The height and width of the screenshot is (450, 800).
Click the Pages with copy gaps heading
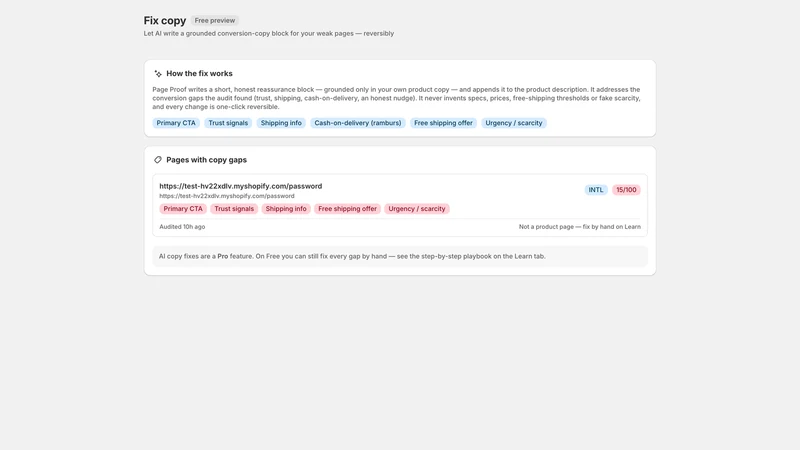[207, 160]
